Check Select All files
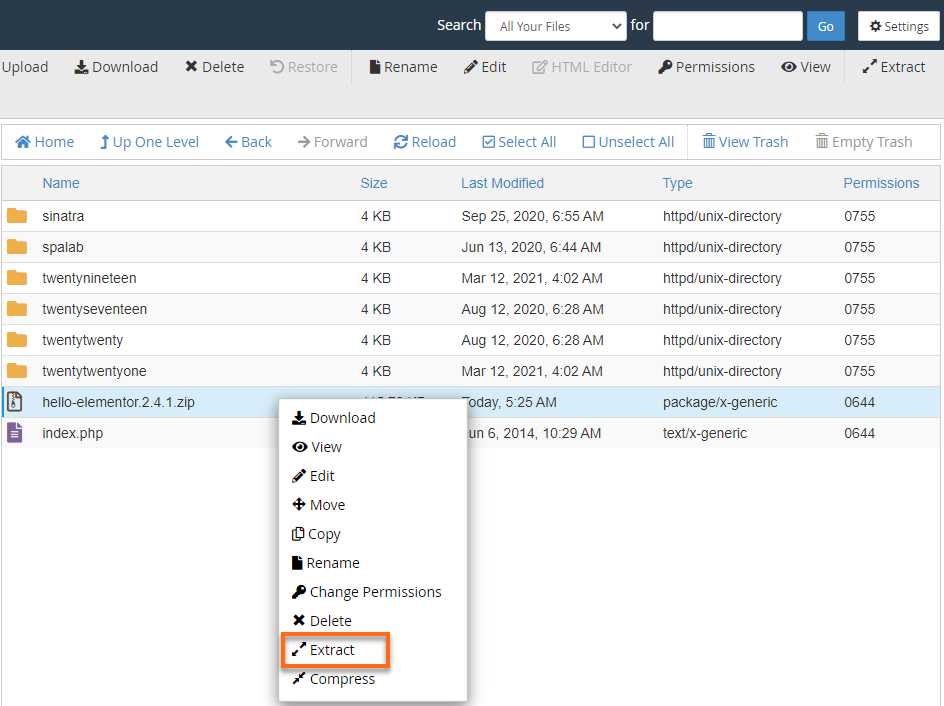Viewport: 944px width, 706px height. [x=519, y=142]
